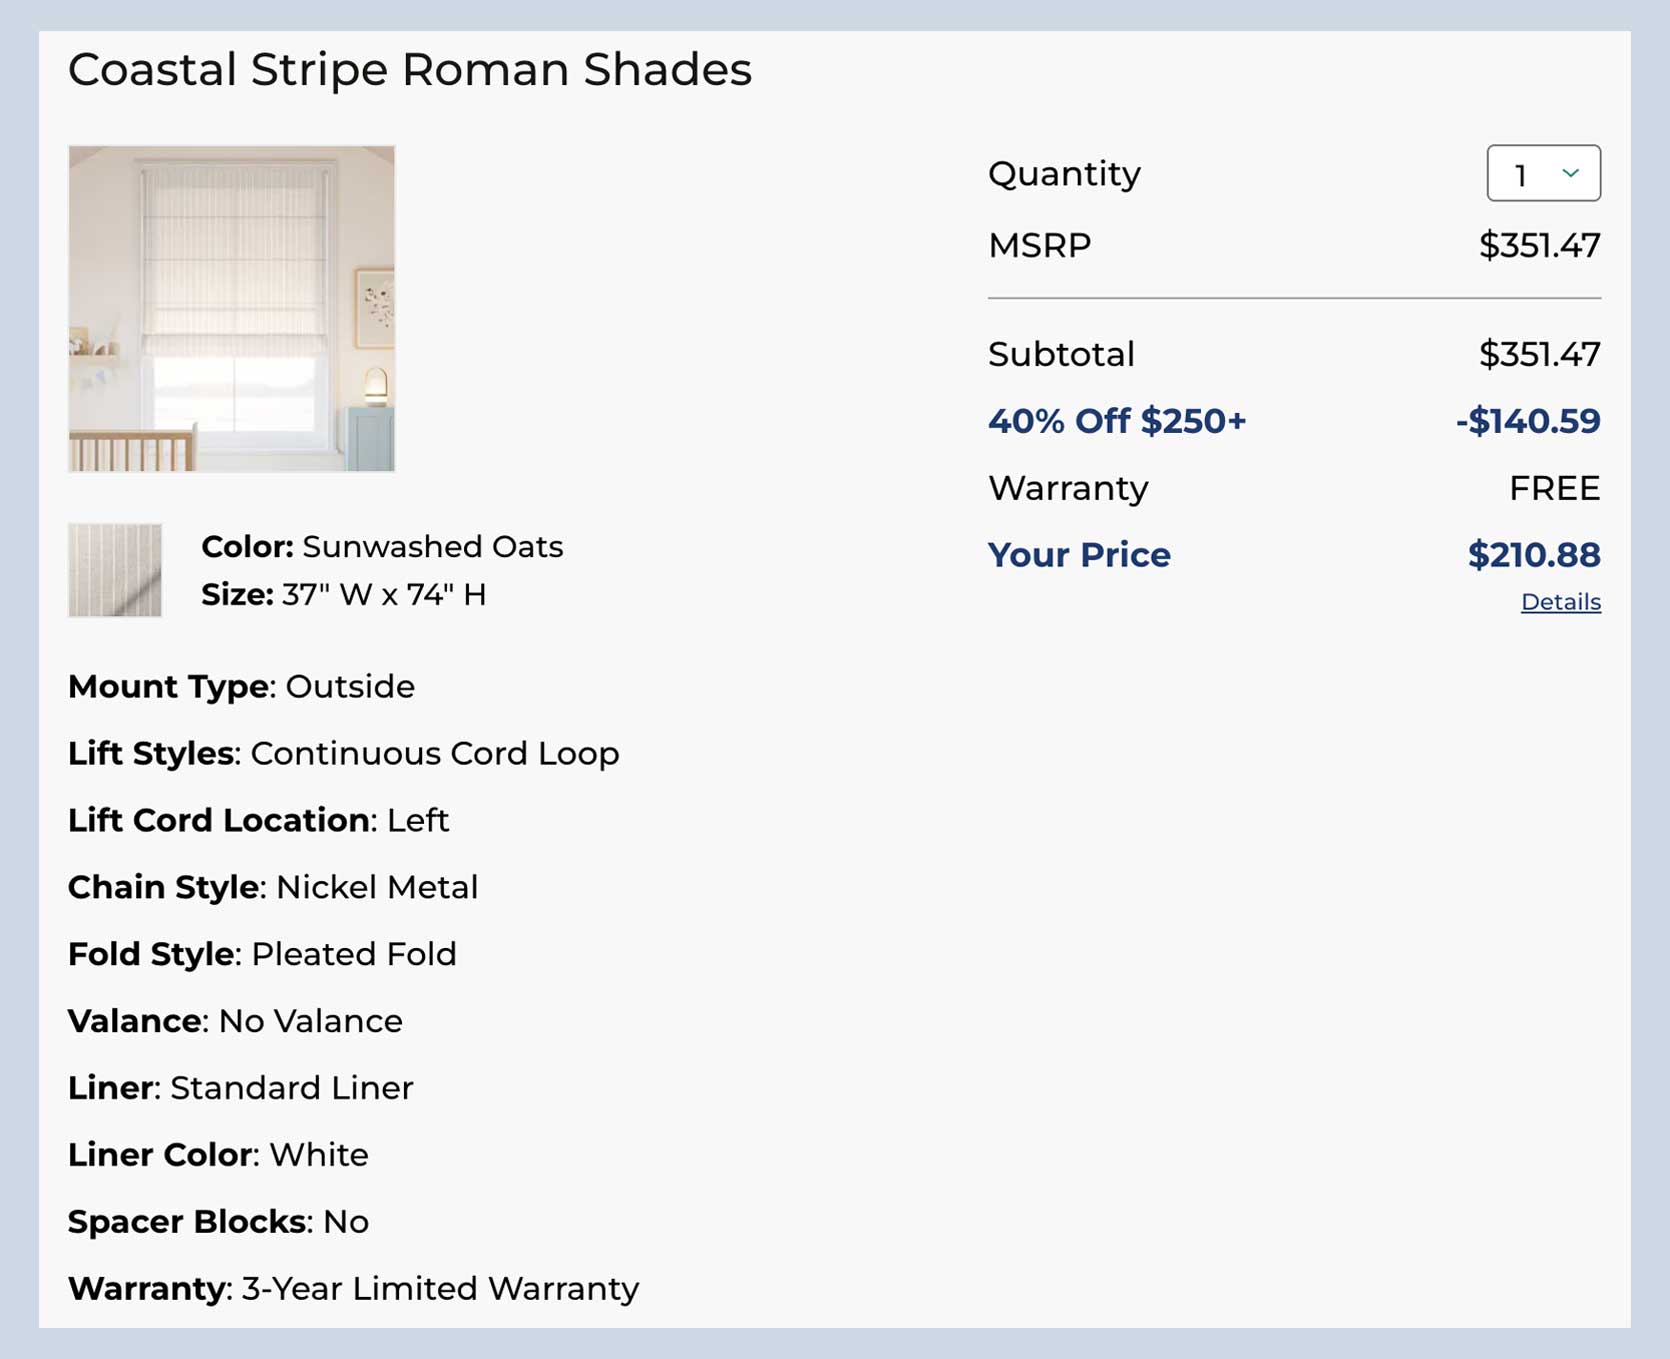Click the Coastal Stripe Roman Shades title
Screen dimensions: 1670x1359
coord(410,70)
